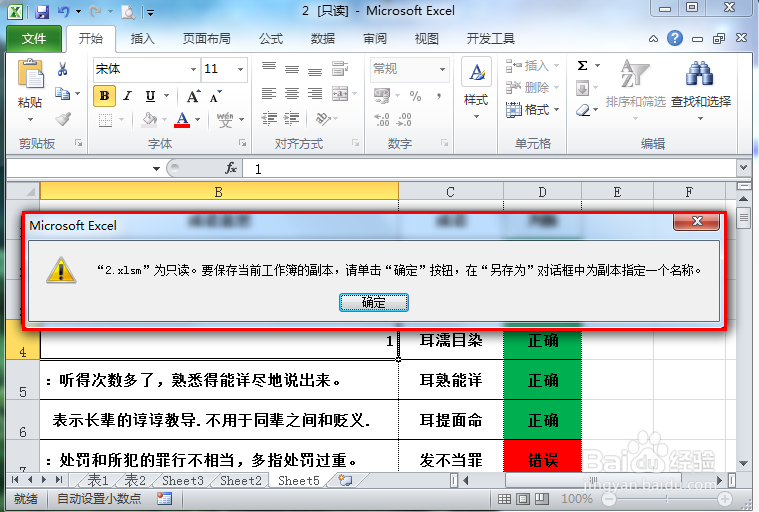Click the Merge and Center icon

point(340,93)
